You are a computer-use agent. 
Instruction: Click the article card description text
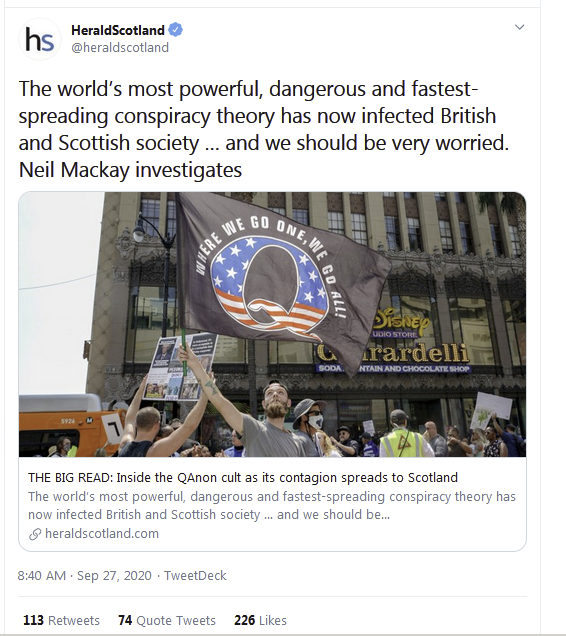click(x=271, y=505)
